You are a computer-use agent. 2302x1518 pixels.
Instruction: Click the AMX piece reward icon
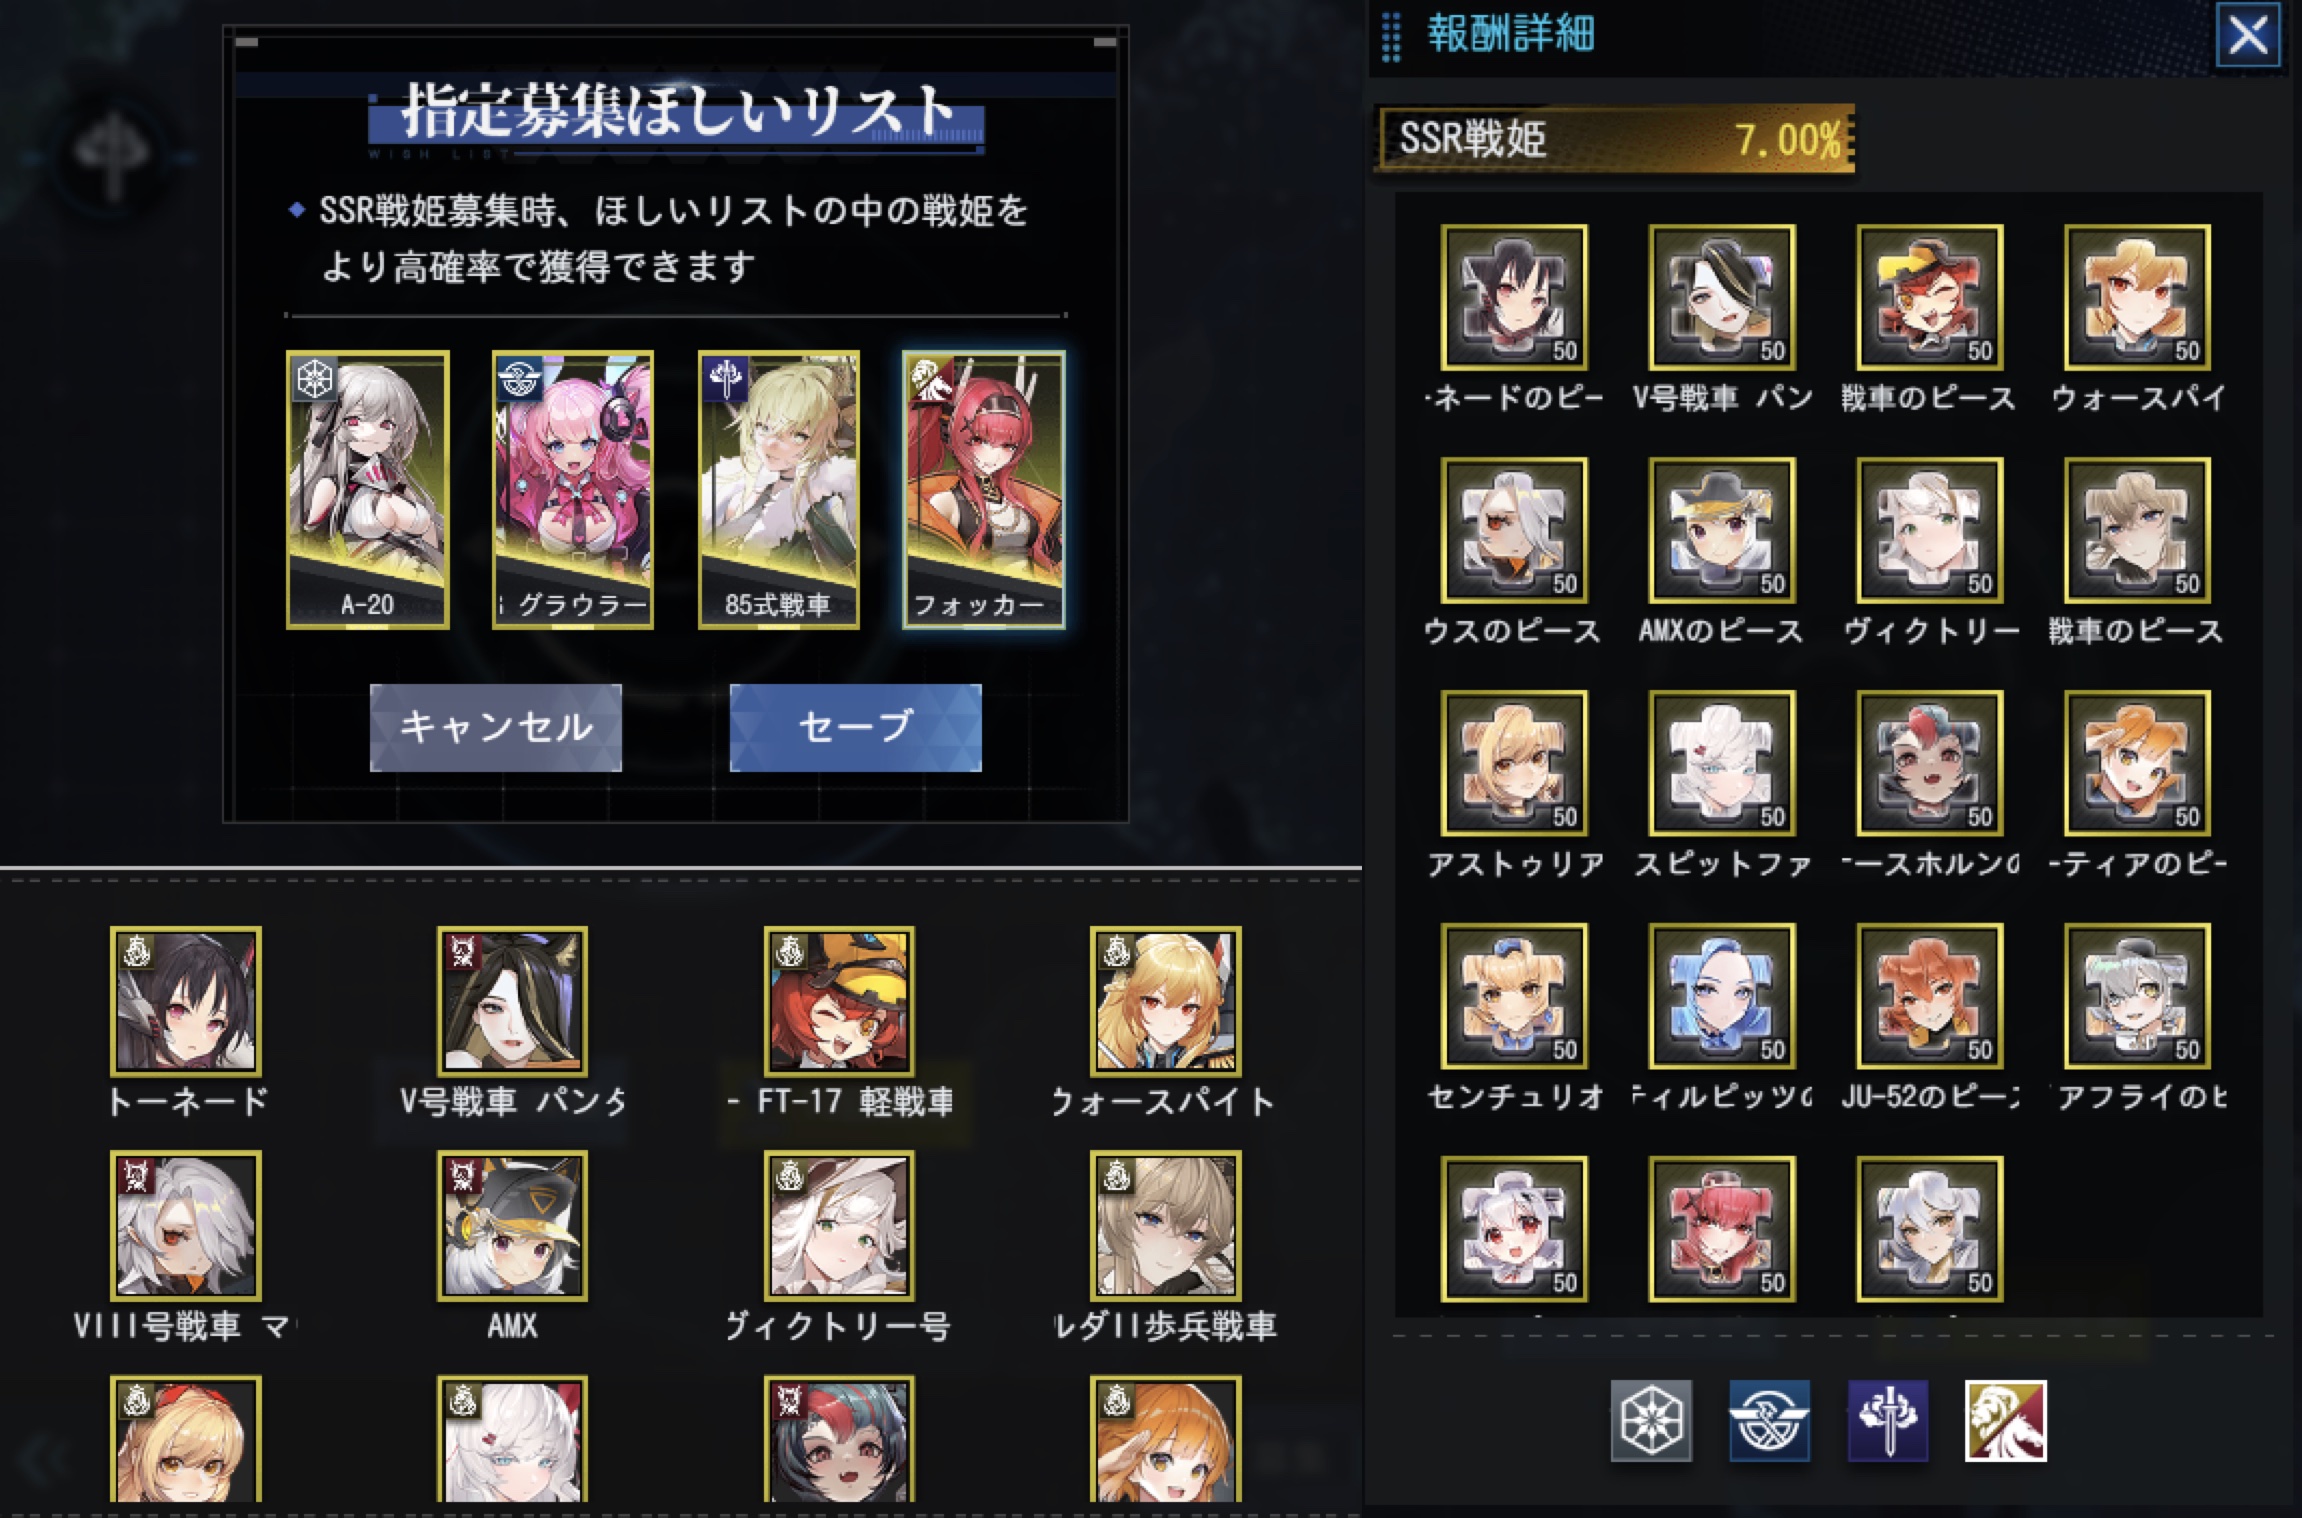coord(1722,530)
